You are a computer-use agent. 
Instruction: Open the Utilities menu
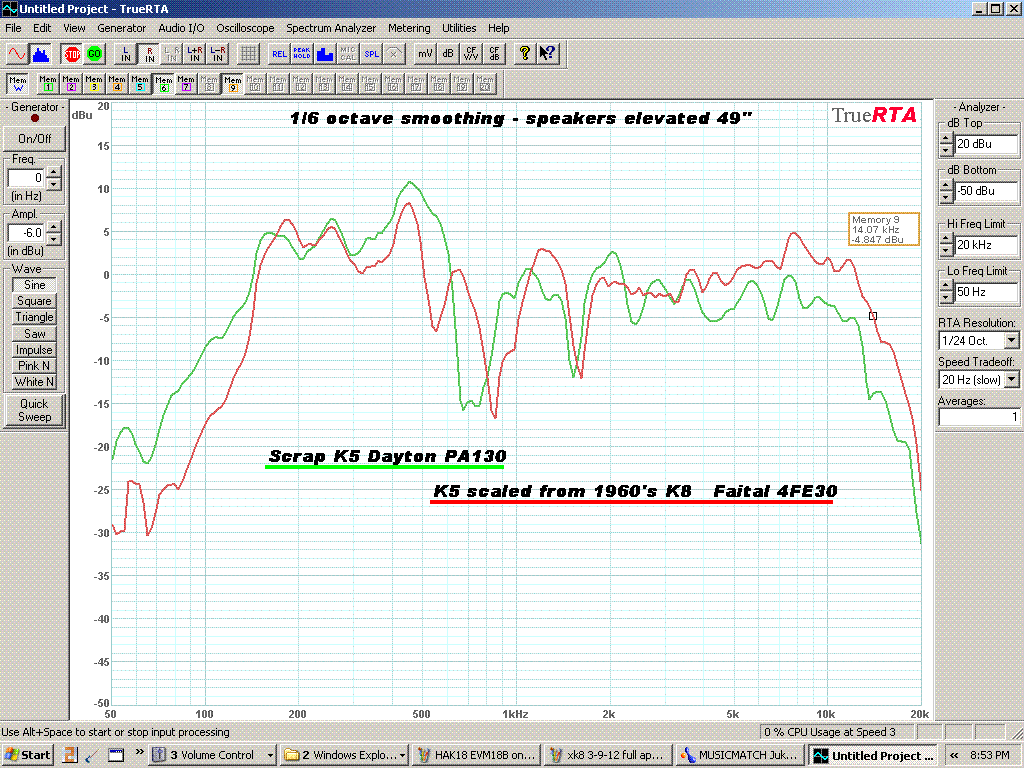tap(459, 28)
